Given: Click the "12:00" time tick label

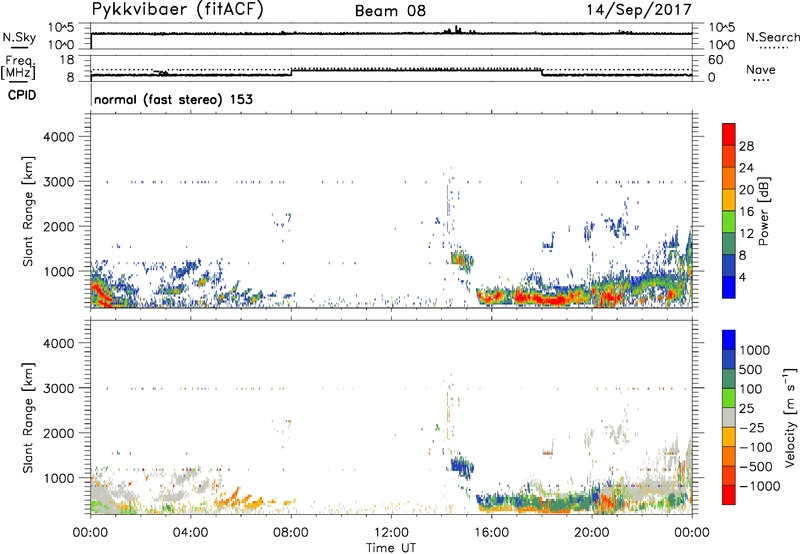Looking at the screenshot, I should [x=391, y=533].
